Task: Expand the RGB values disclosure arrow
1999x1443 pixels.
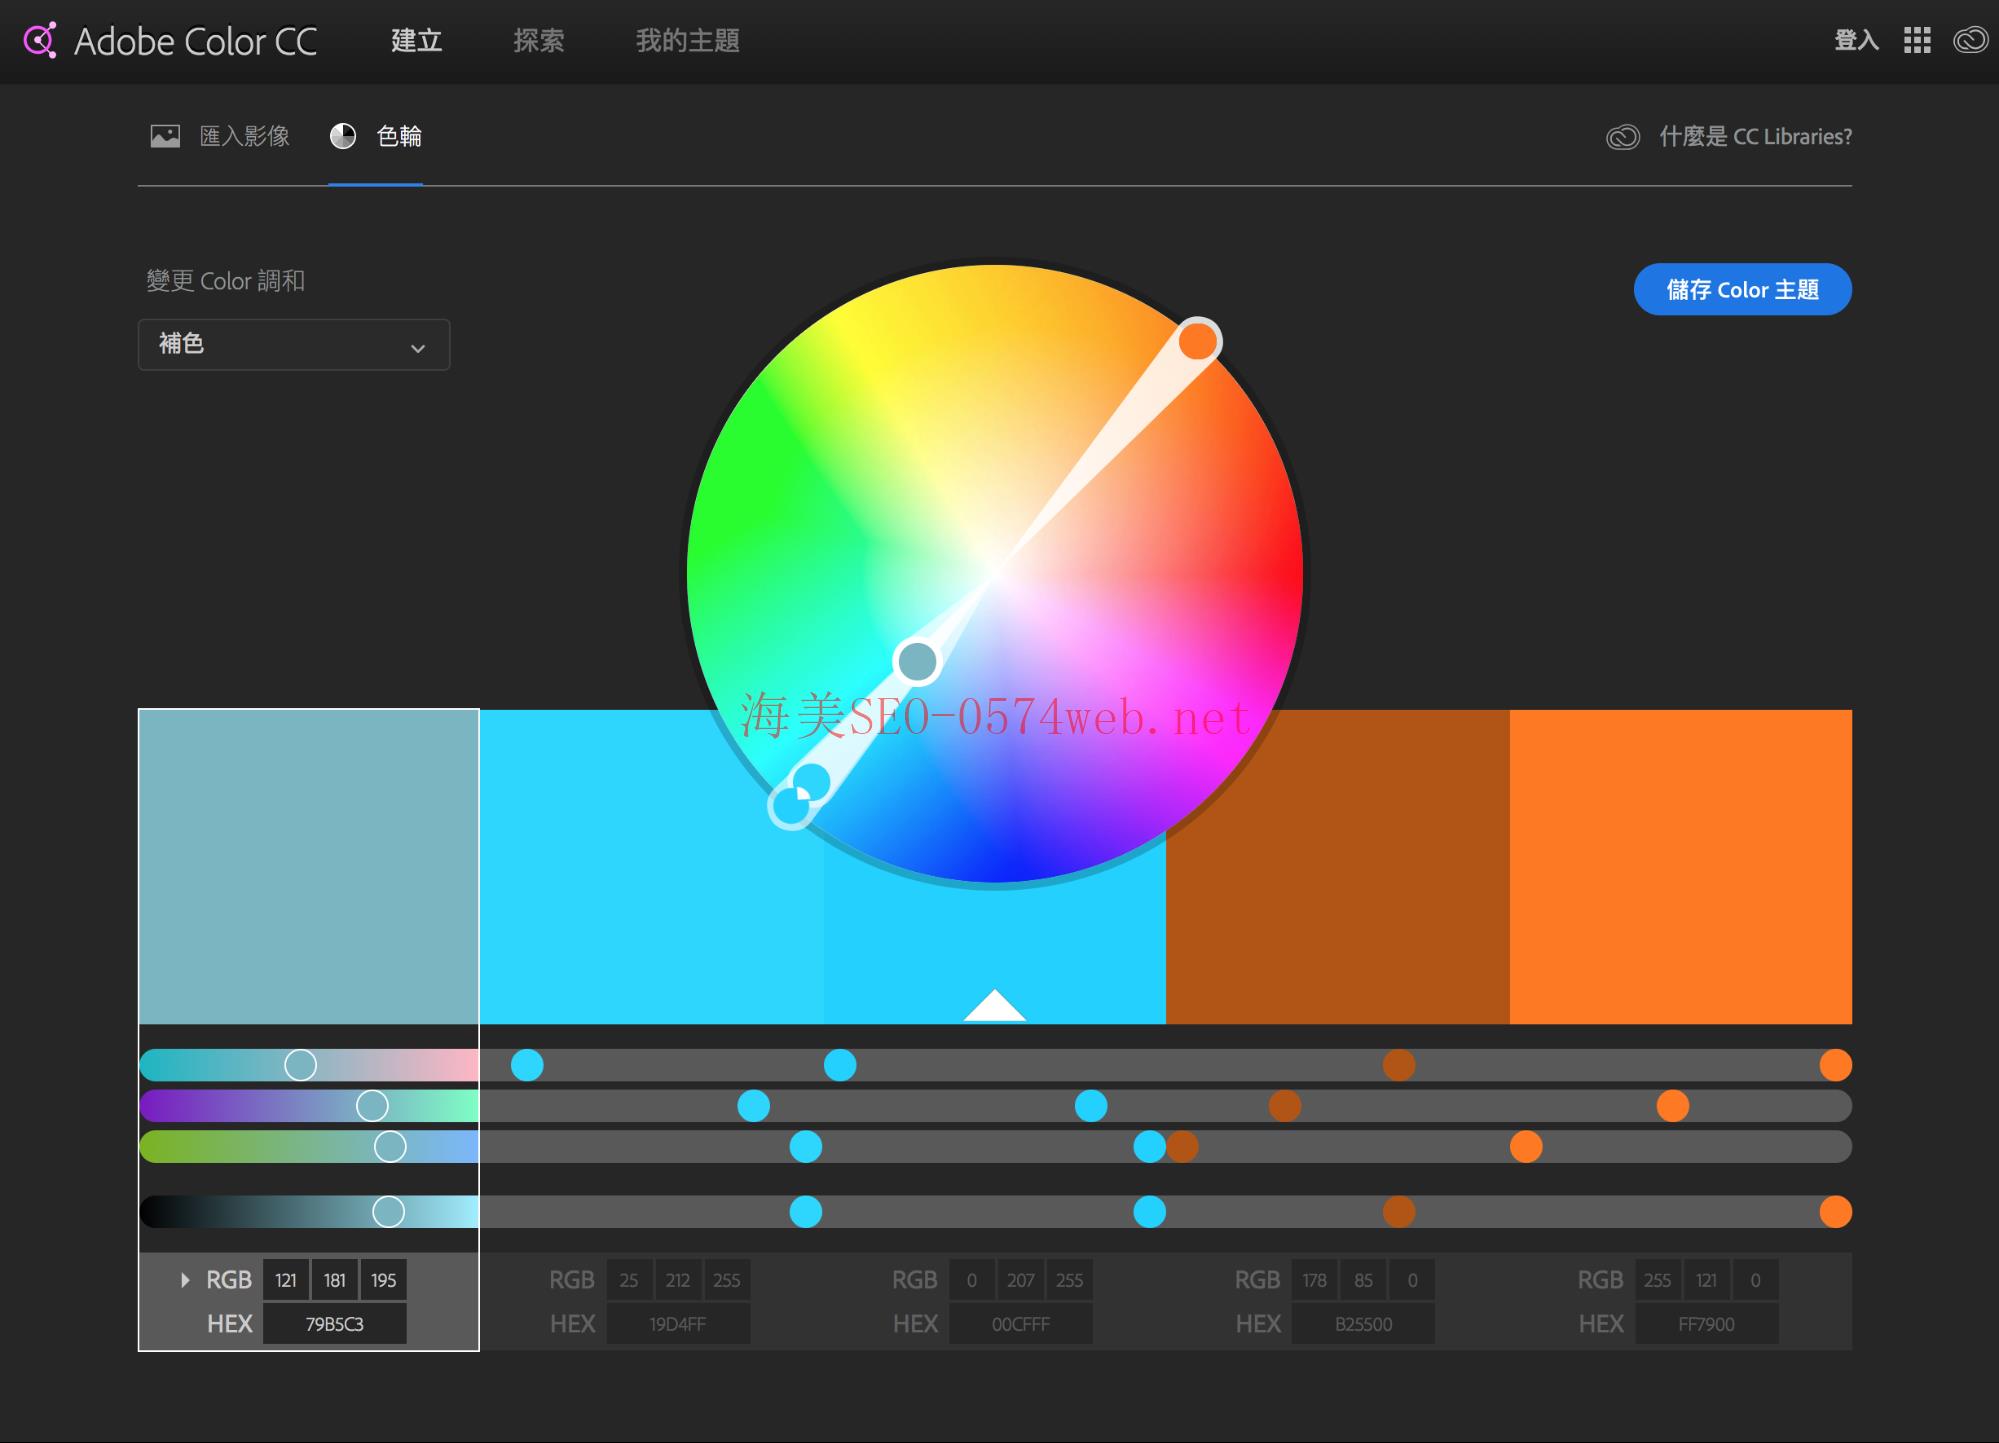Action: pos(184,1279)
